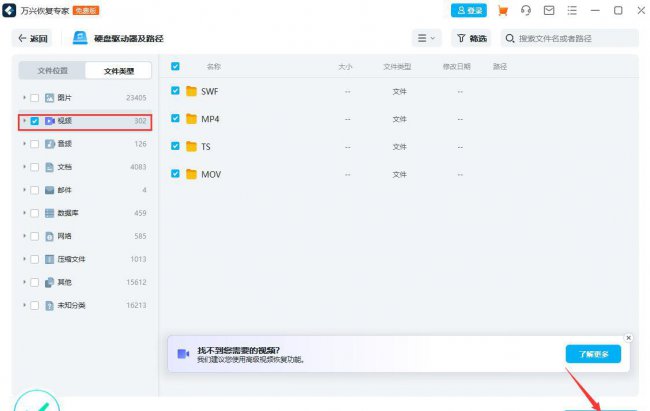The width and height of the screenshot is (650, 411).
Task: Sort by the 修改日期 column header
Action: 456,66
